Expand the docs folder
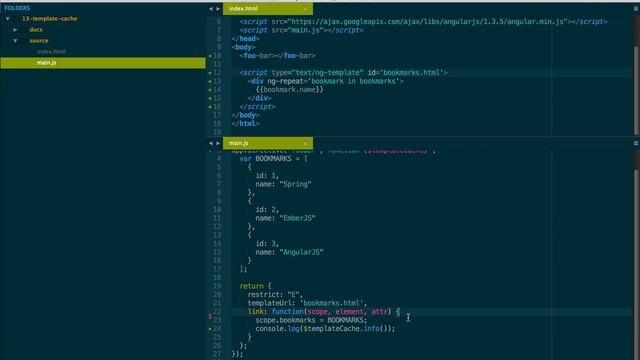The height and width of the screenshot is (360, 640). 15,30
